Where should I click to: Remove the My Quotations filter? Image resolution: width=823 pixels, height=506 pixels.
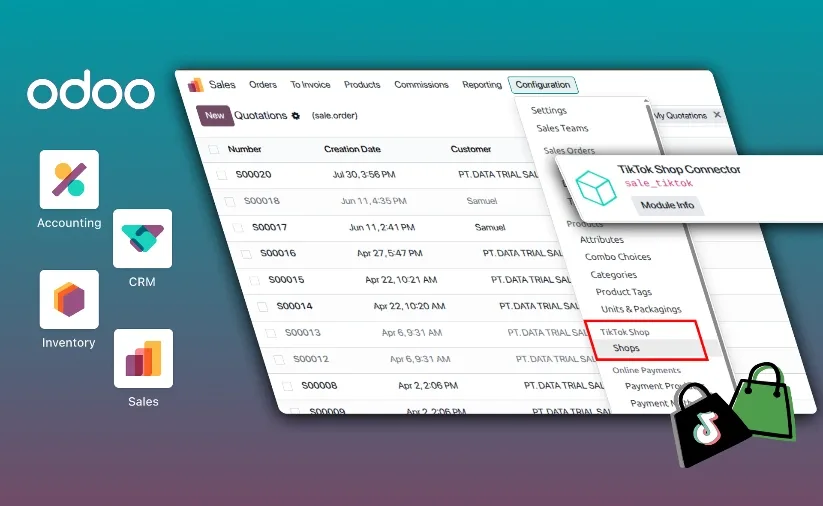(x=718, y=114)
